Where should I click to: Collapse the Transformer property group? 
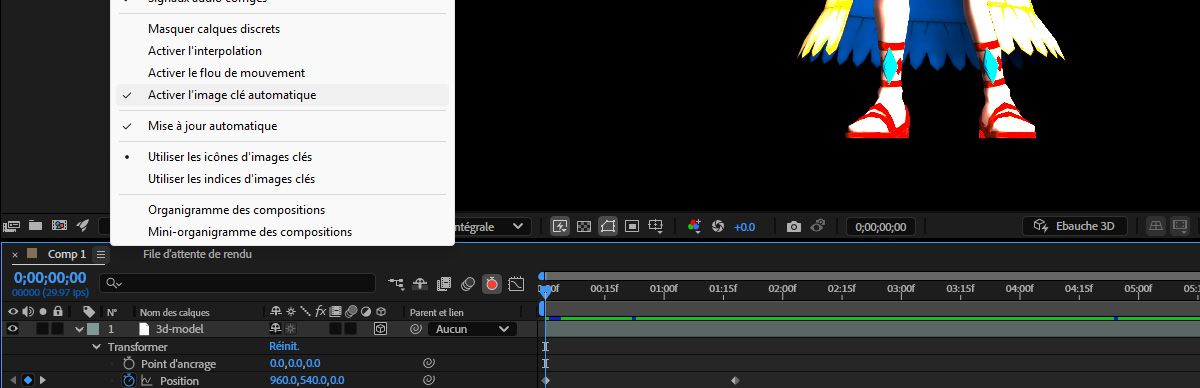(x=98, y=346)
